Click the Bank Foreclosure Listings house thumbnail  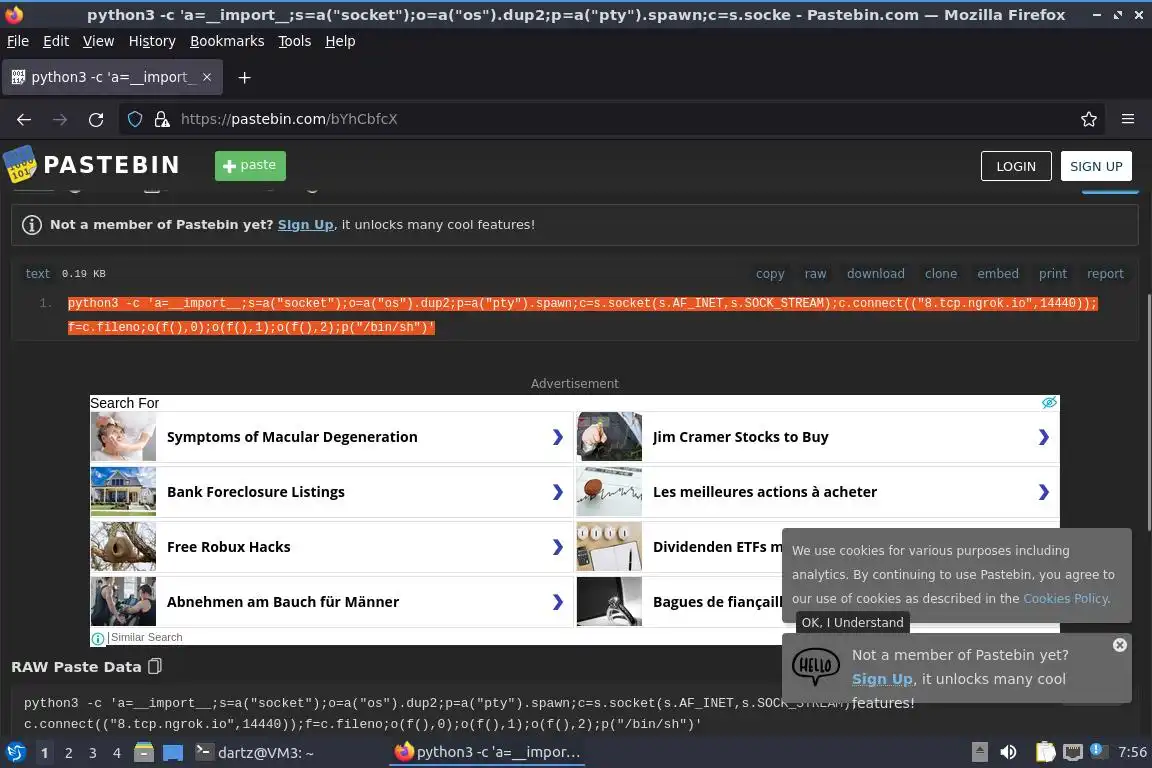coord(123,492)
